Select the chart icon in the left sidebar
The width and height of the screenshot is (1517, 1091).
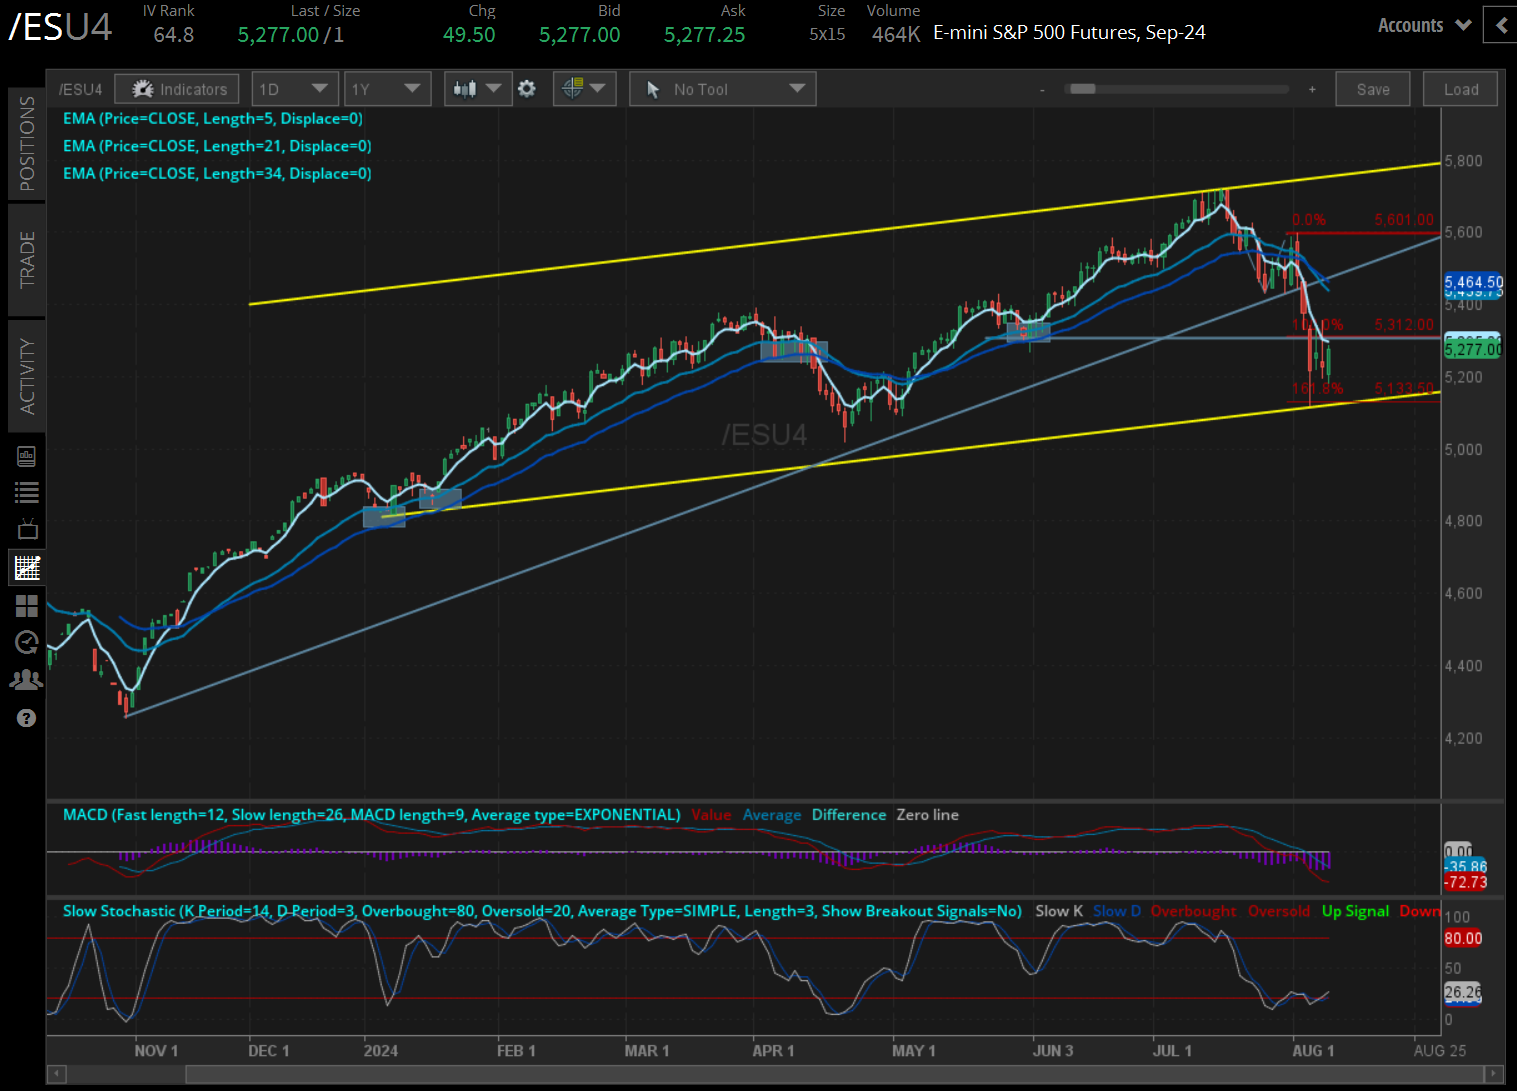[27, 567]
